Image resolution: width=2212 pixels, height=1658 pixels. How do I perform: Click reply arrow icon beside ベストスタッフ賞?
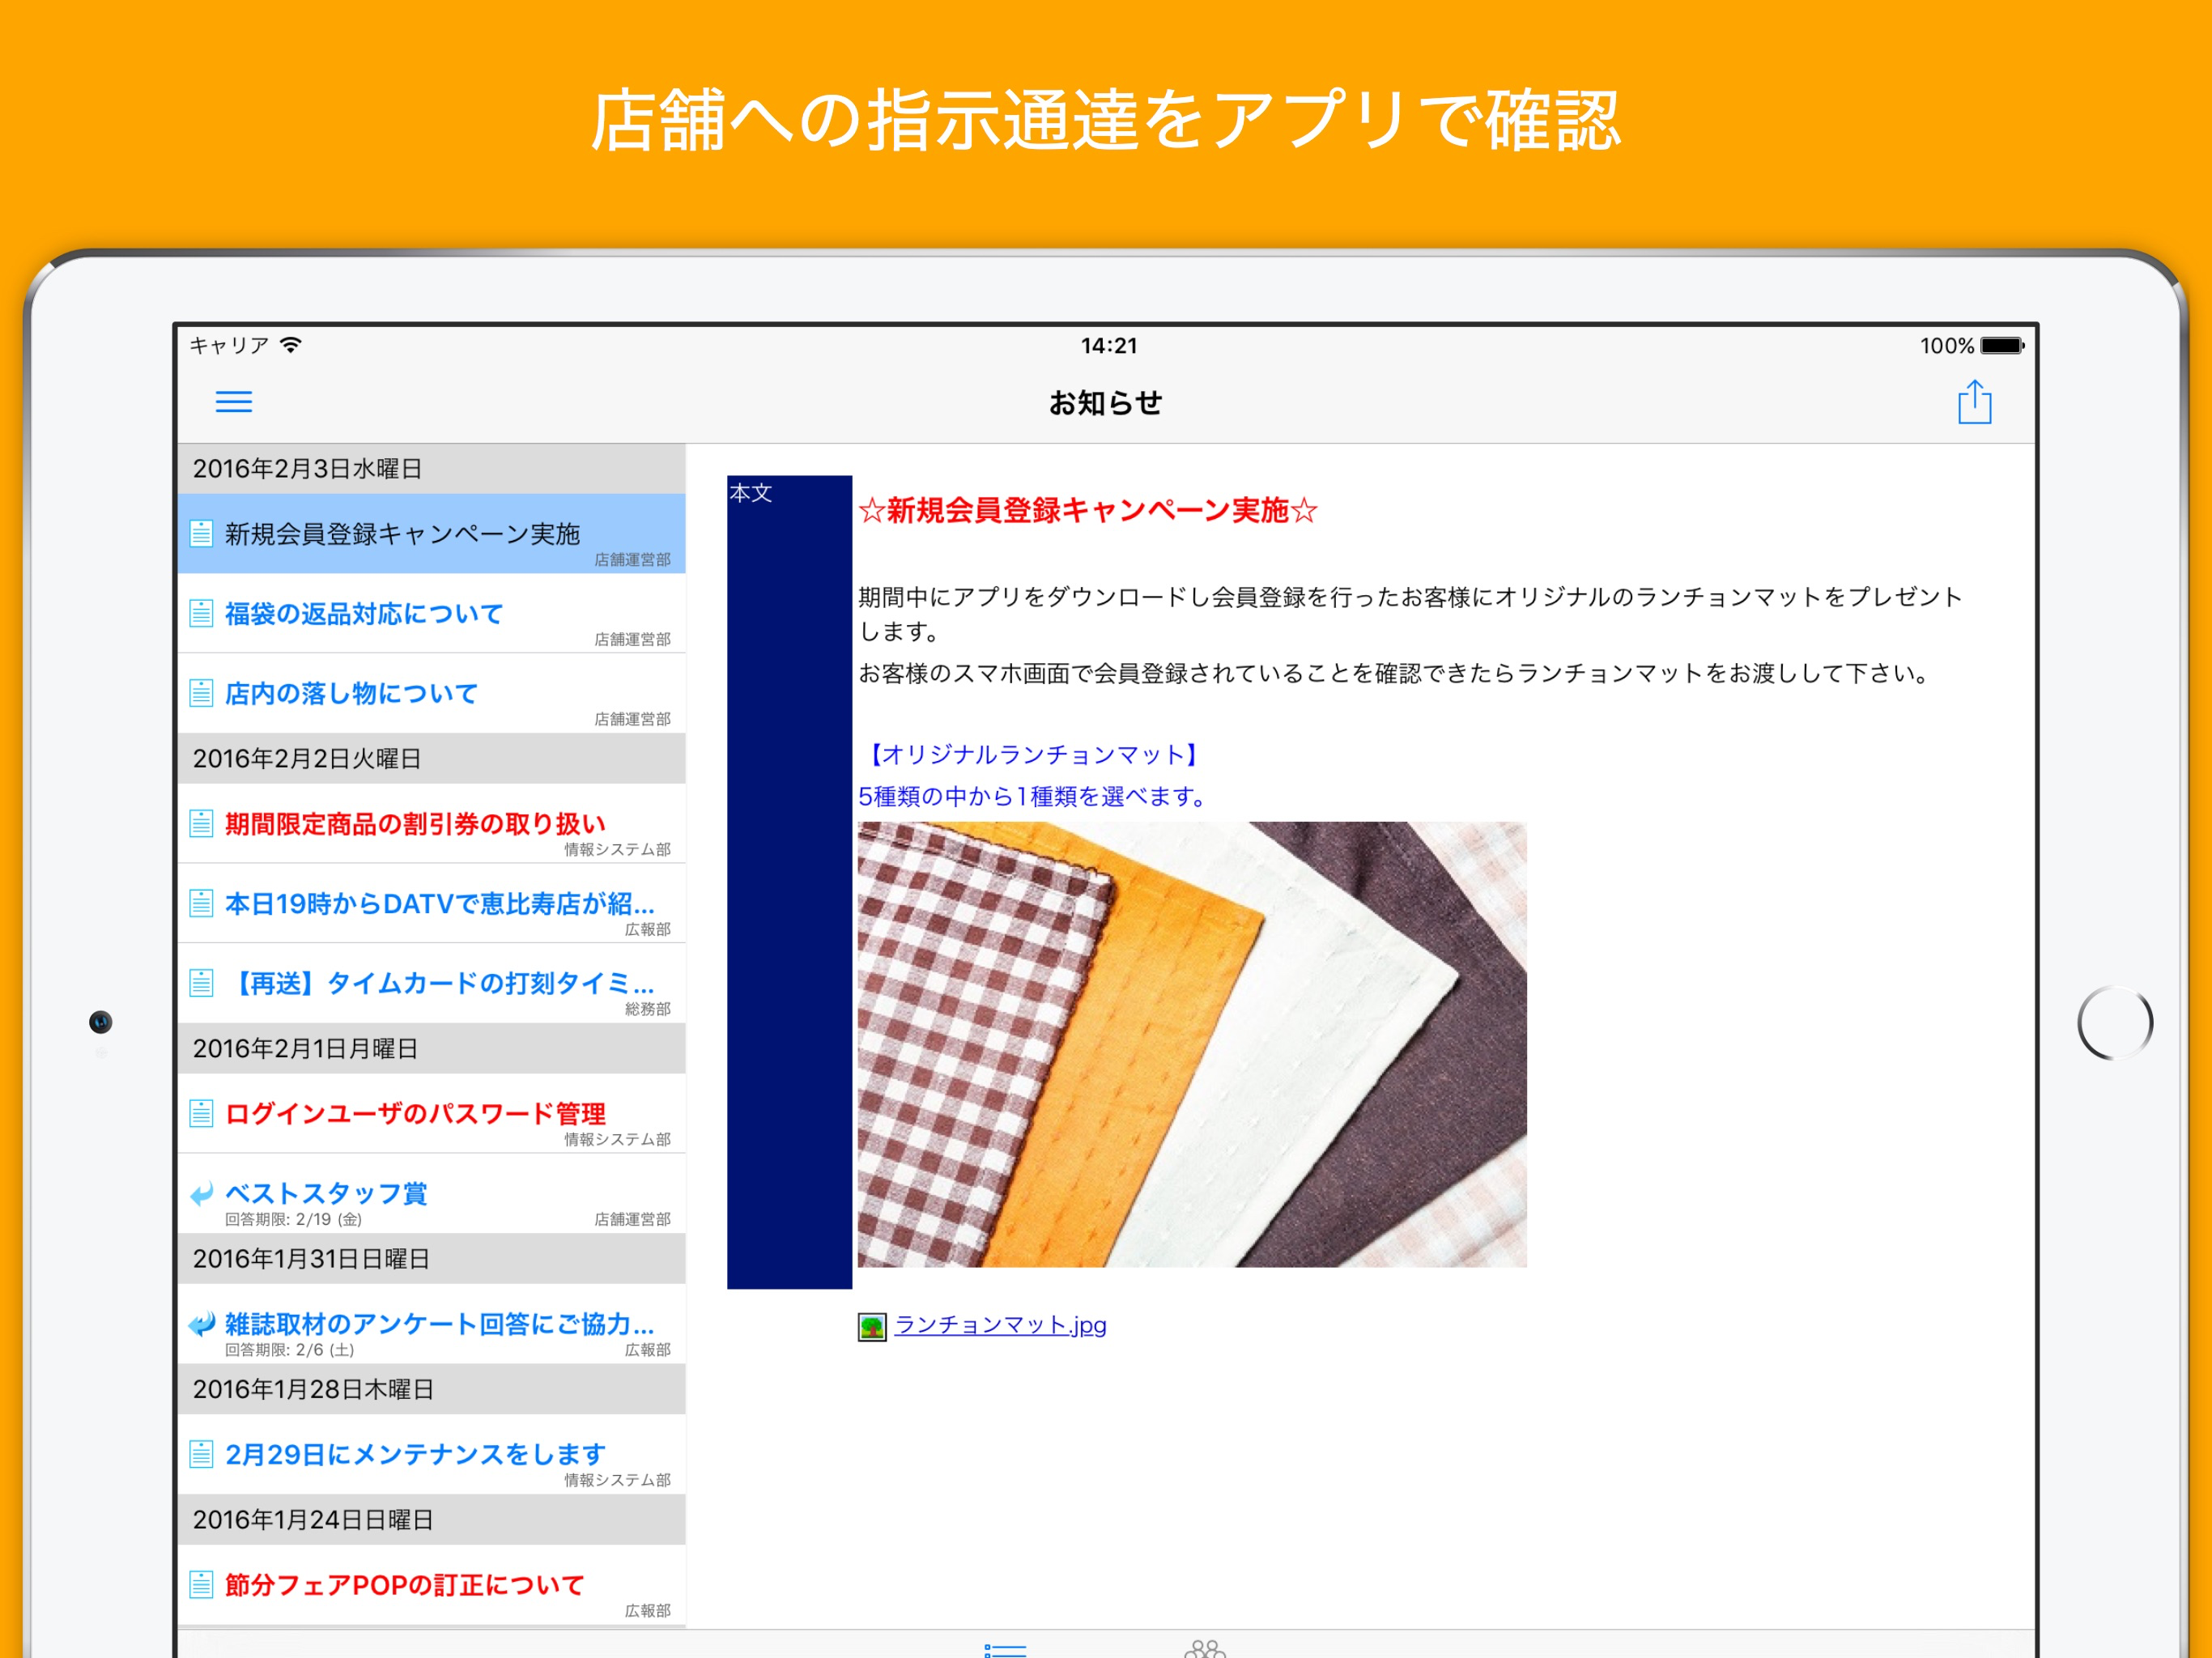tap(201, 1193)
